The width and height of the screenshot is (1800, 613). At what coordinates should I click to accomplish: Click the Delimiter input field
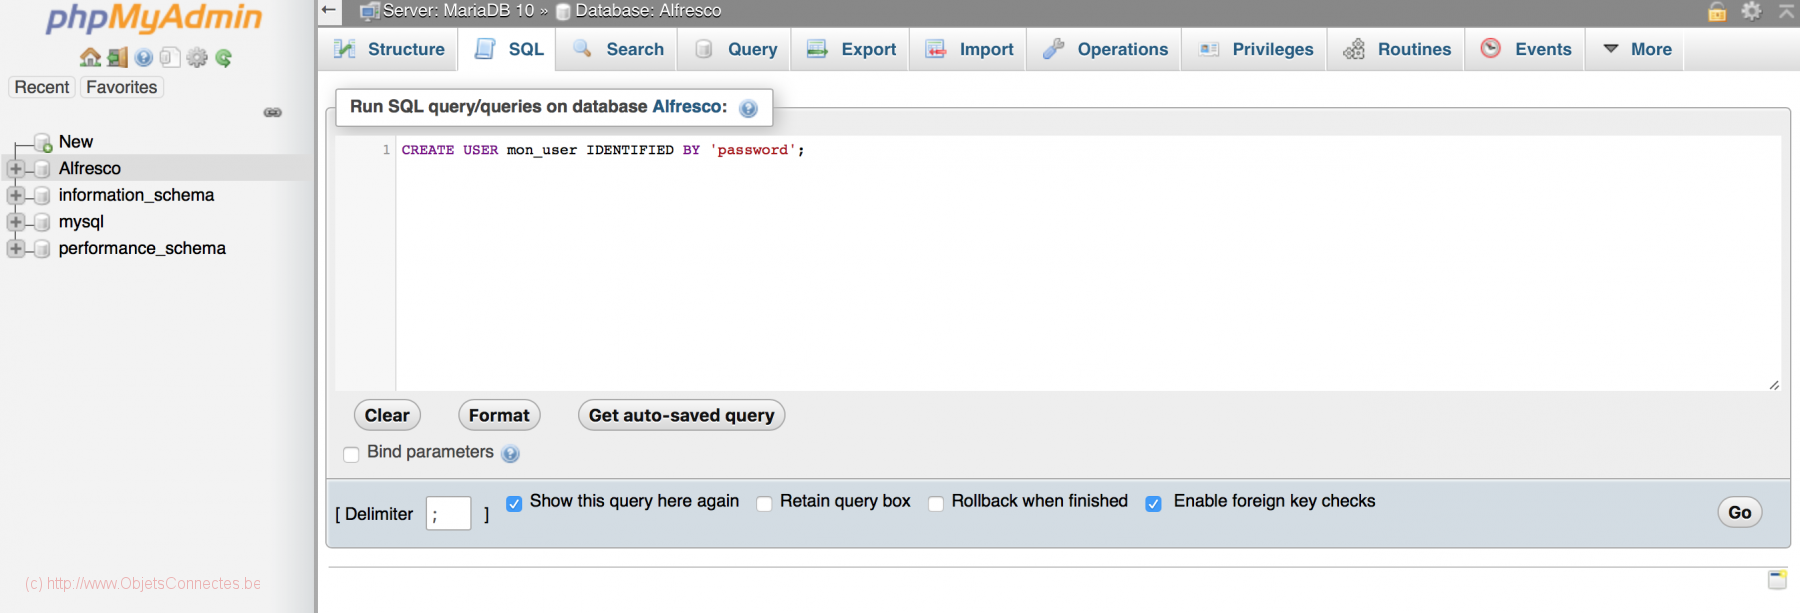click(449, 514)
